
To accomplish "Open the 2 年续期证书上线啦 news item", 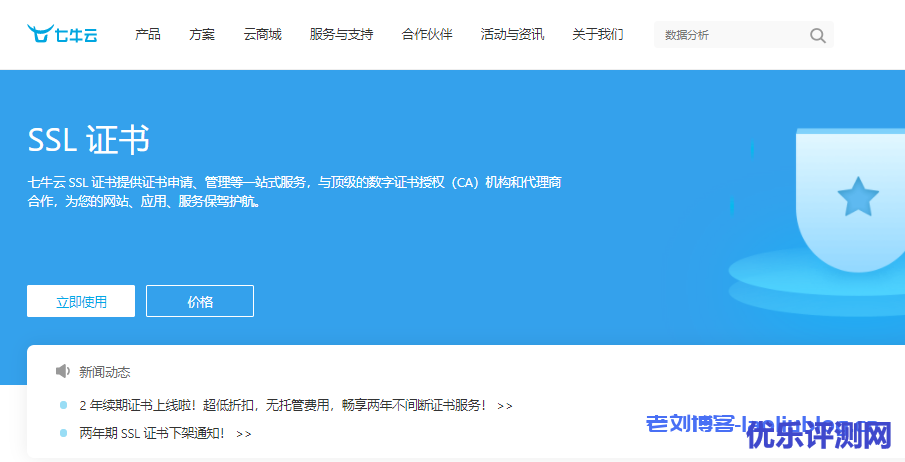I will [282, 406].
